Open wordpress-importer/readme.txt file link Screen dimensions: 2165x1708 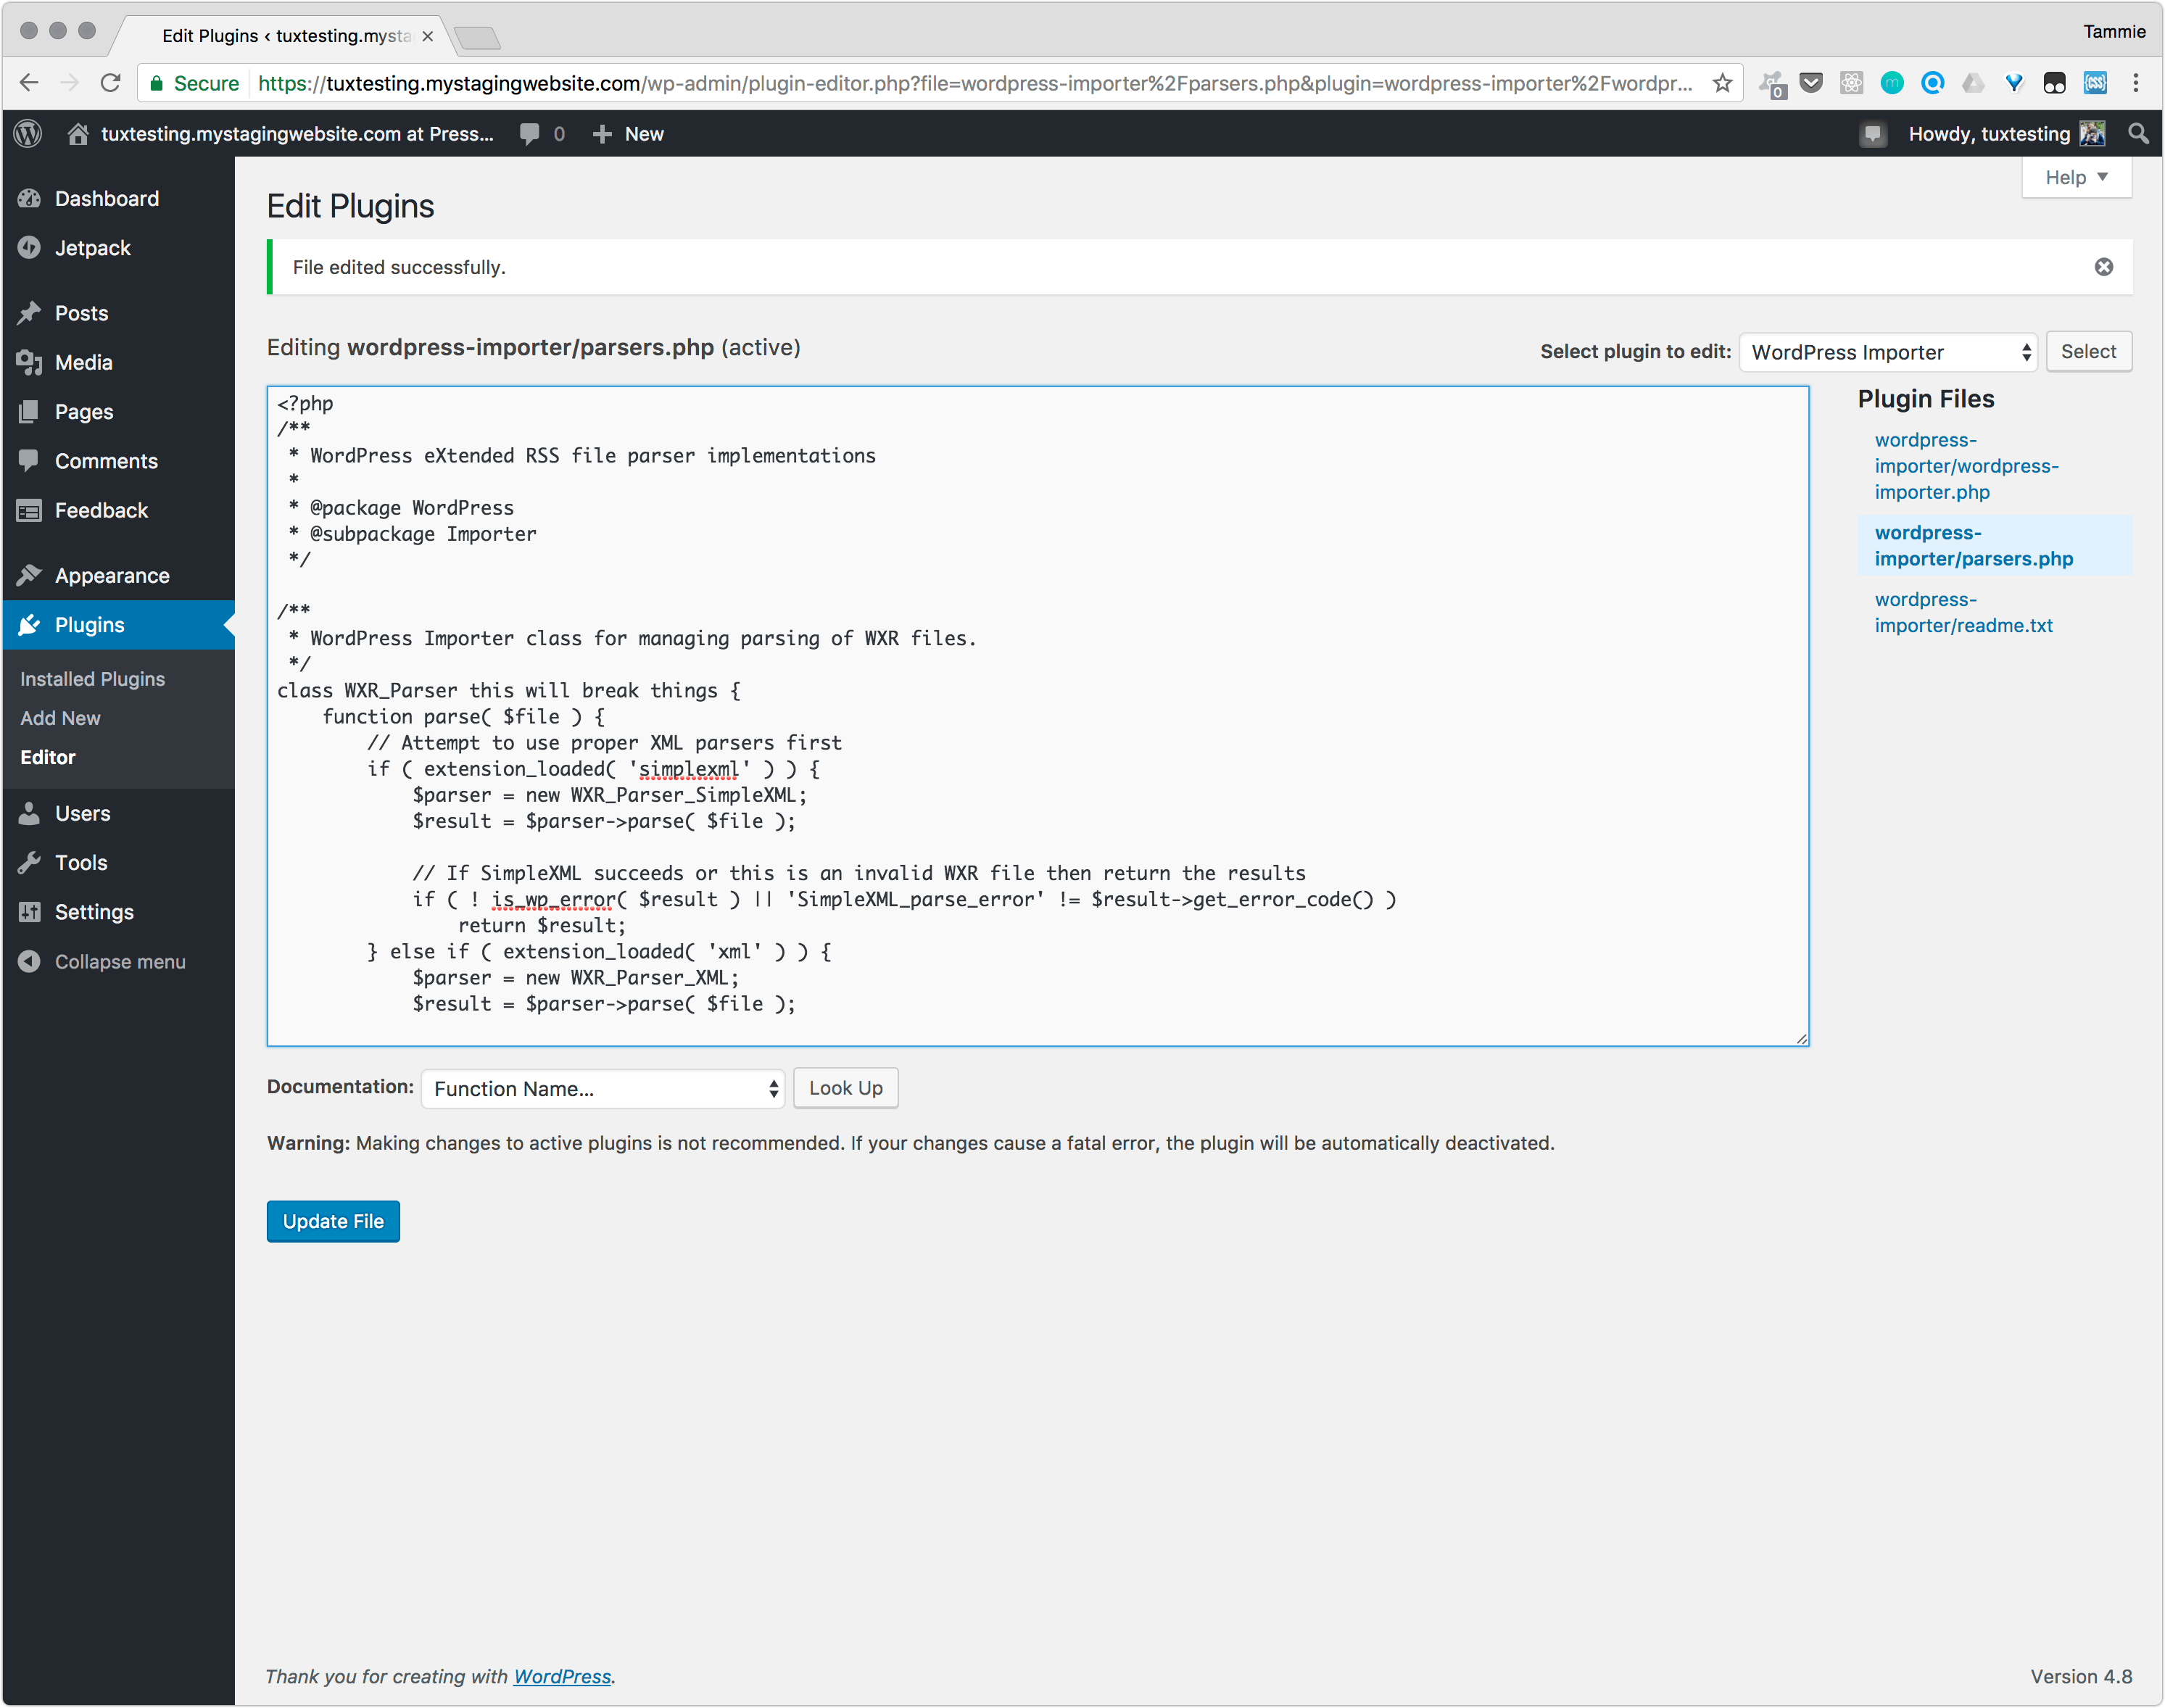pos(1963,612)
